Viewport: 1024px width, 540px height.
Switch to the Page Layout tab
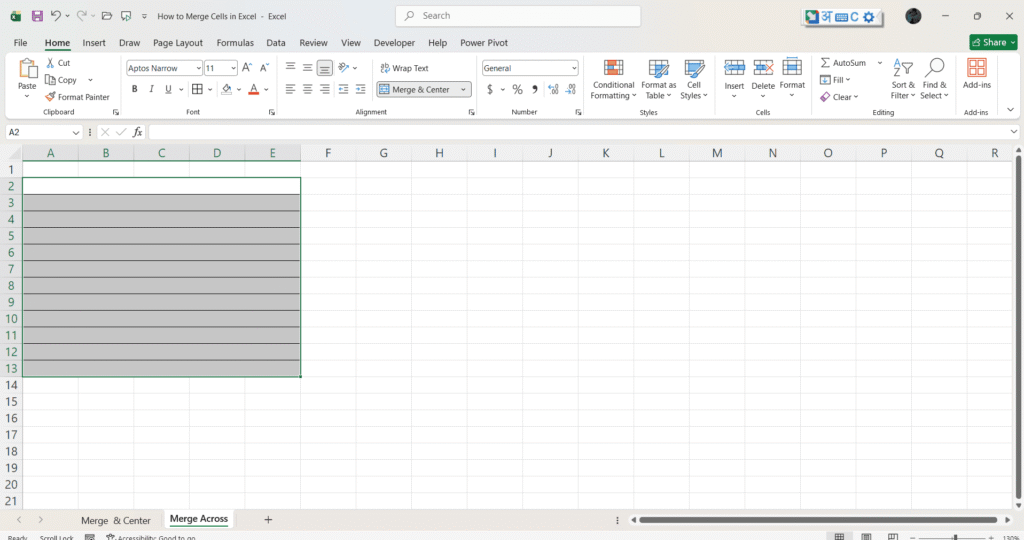178,42
